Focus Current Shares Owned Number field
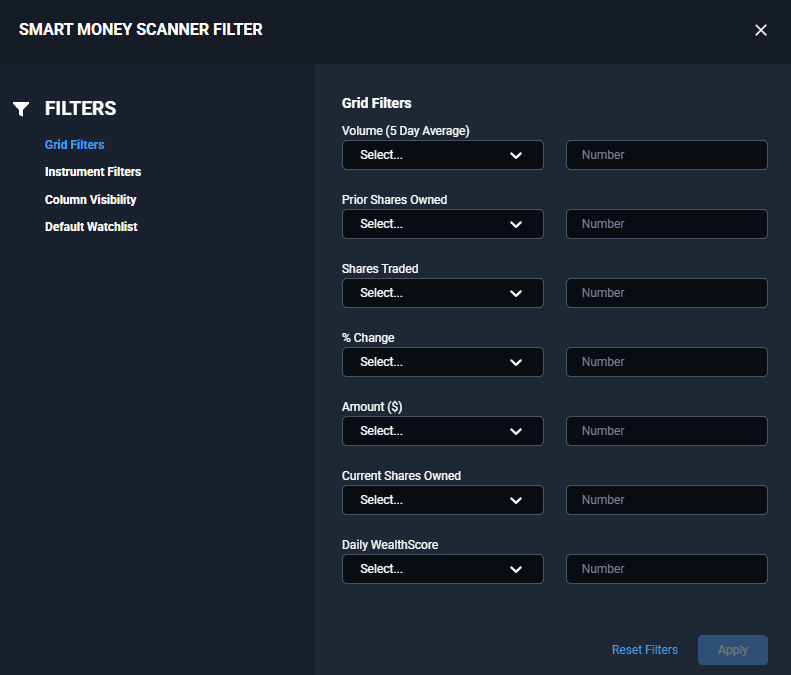This screenshot has width=791, height=675. 667,500
